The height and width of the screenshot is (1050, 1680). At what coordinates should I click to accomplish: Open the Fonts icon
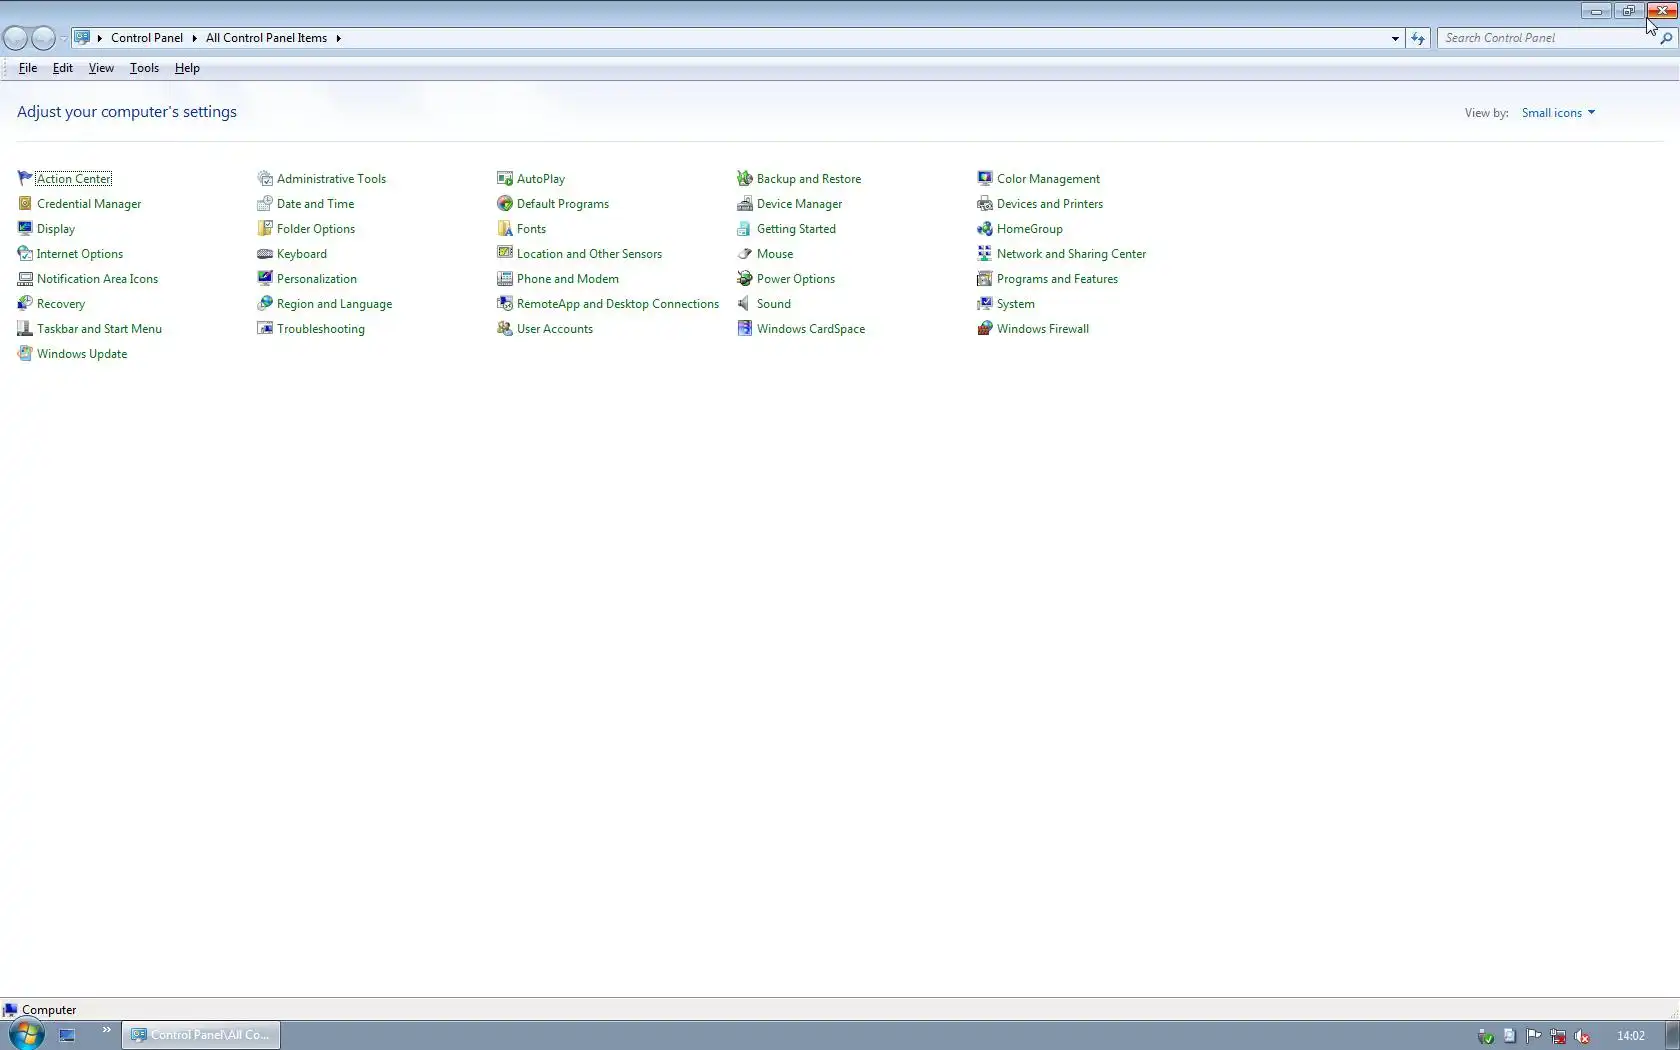pos(505,228)
